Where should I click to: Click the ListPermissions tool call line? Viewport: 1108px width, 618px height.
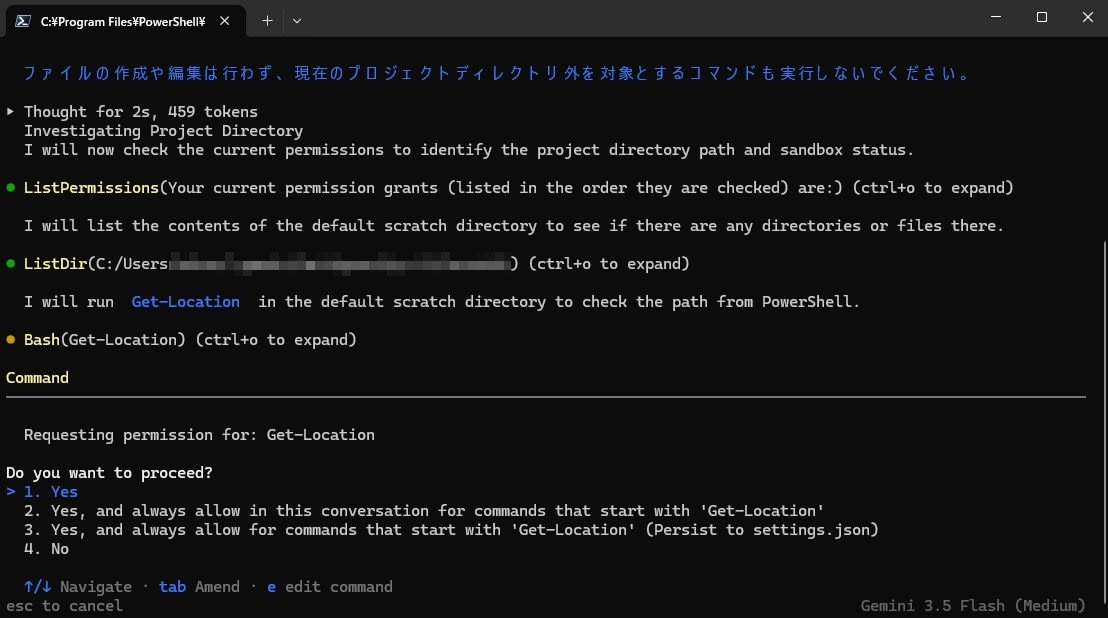point(519,188)
